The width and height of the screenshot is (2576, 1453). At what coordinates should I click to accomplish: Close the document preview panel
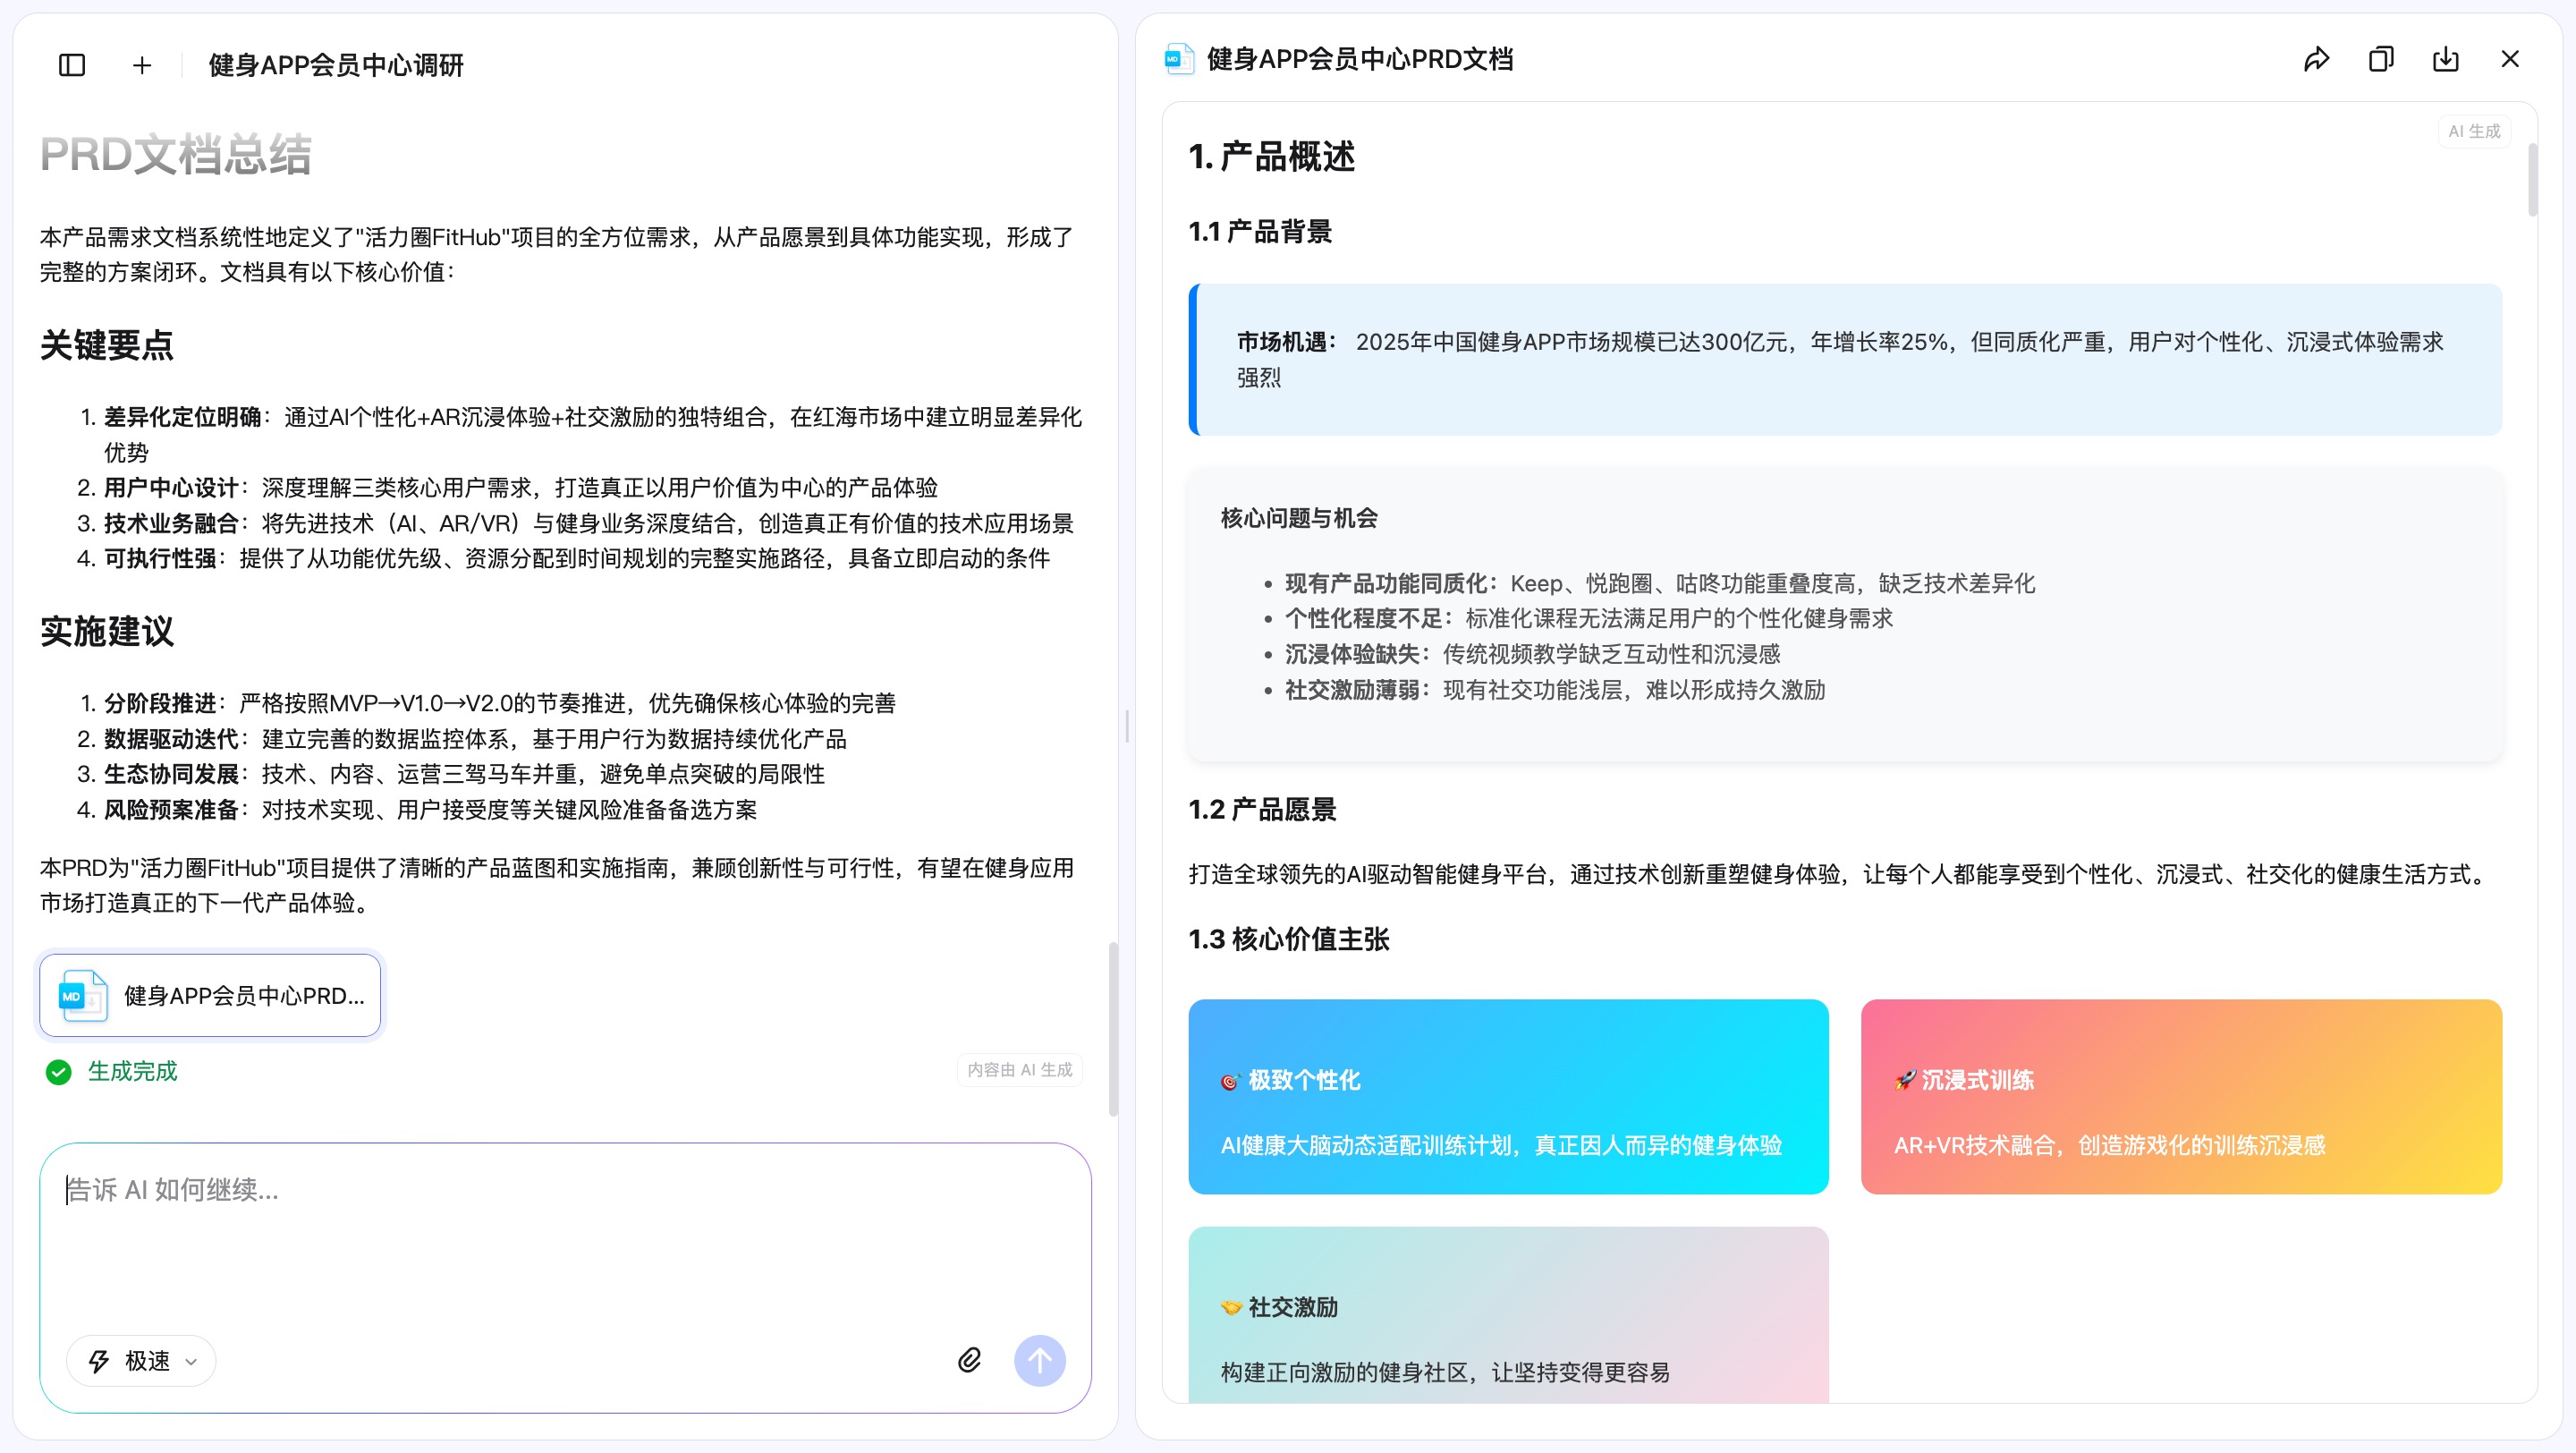[x=2510, y=59]
